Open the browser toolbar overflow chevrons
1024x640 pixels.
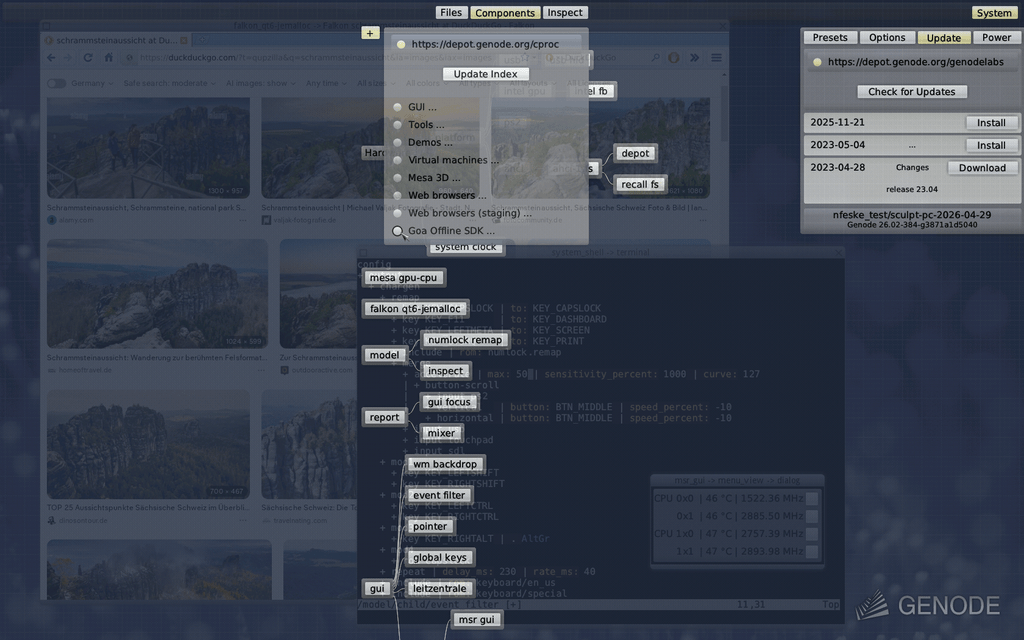[x=694, y=57]
